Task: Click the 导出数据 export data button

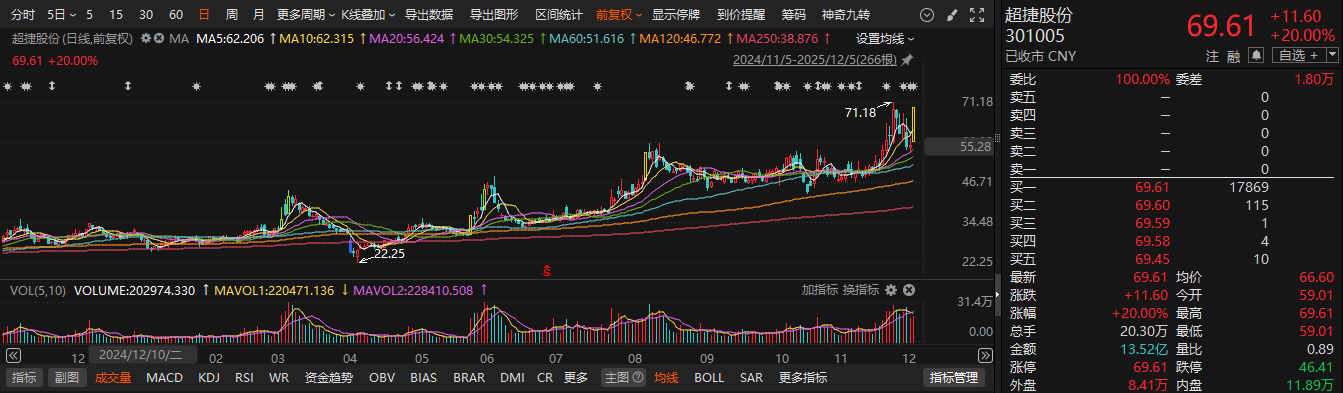Action: (x=429, y=15)
